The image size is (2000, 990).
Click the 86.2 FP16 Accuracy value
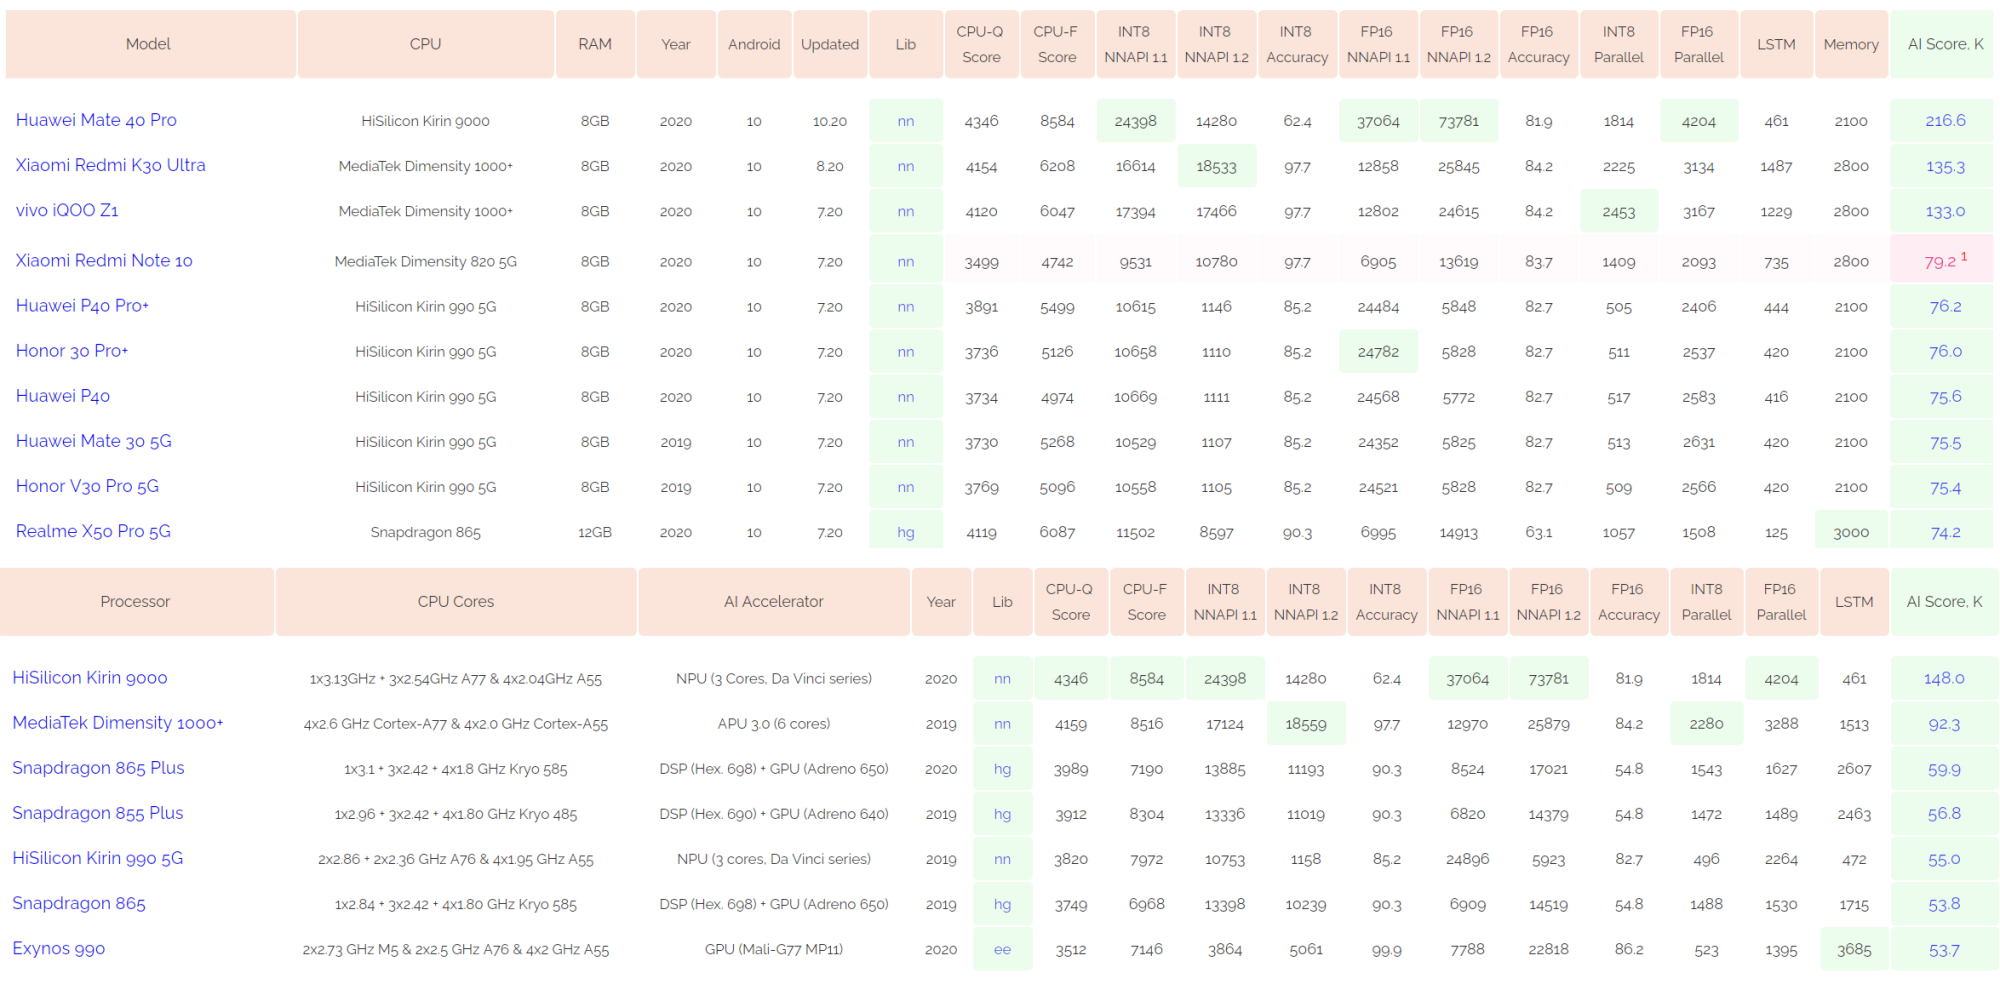(x=1629, y=949)
